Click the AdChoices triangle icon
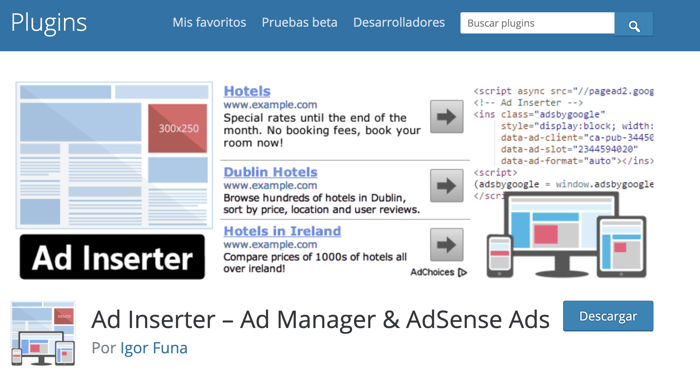700x382 pixels. point(462,272)
